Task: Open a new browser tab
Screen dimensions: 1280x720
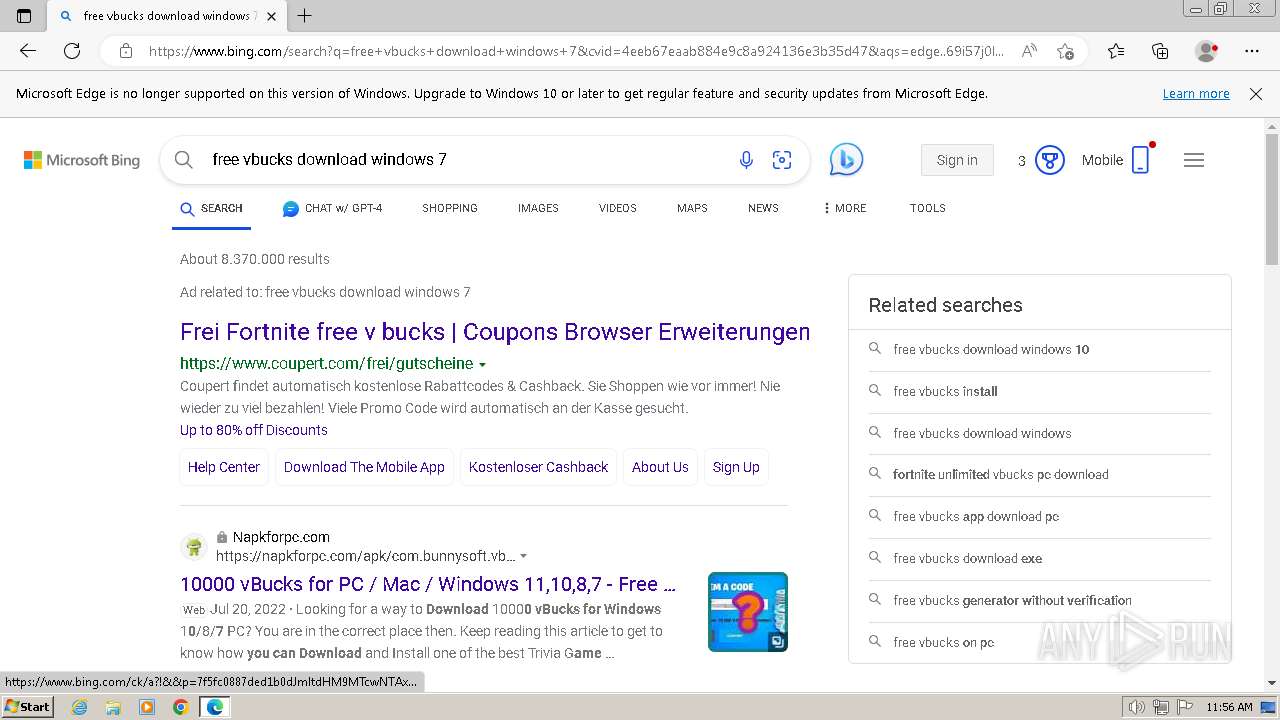Action: (x=305, y=16)
